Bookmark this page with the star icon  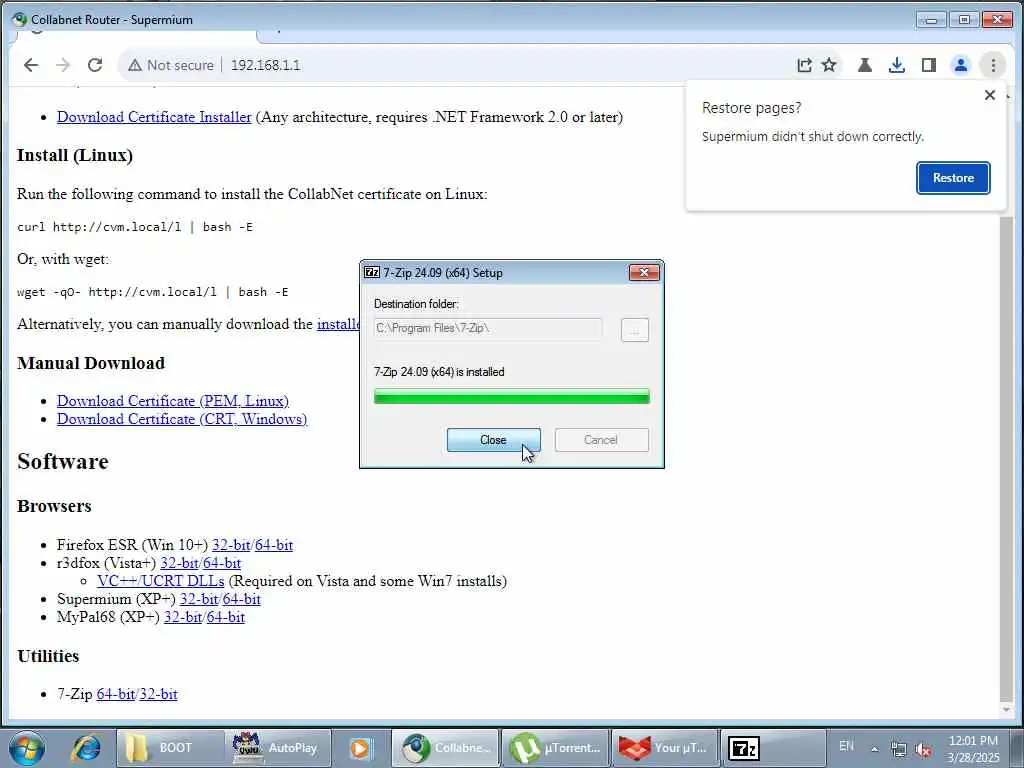(x=829, y=65)
